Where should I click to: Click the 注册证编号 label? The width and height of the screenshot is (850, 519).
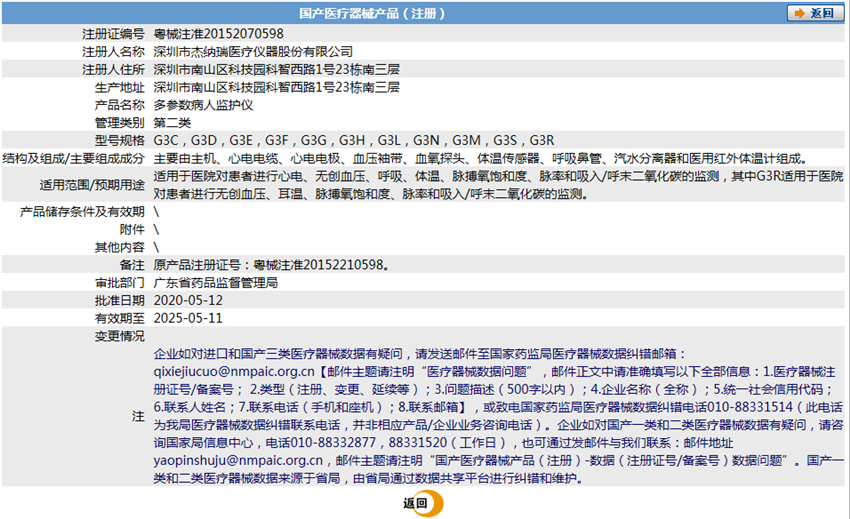coord(113,34)
